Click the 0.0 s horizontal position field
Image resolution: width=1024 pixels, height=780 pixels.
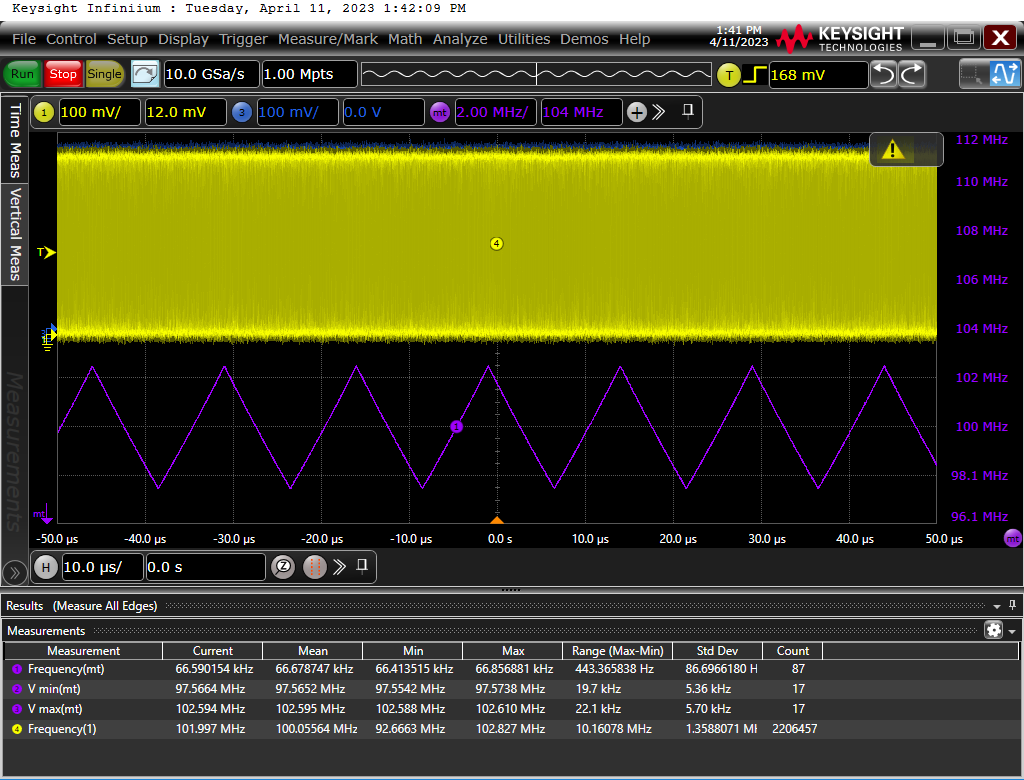coord(205,567)
